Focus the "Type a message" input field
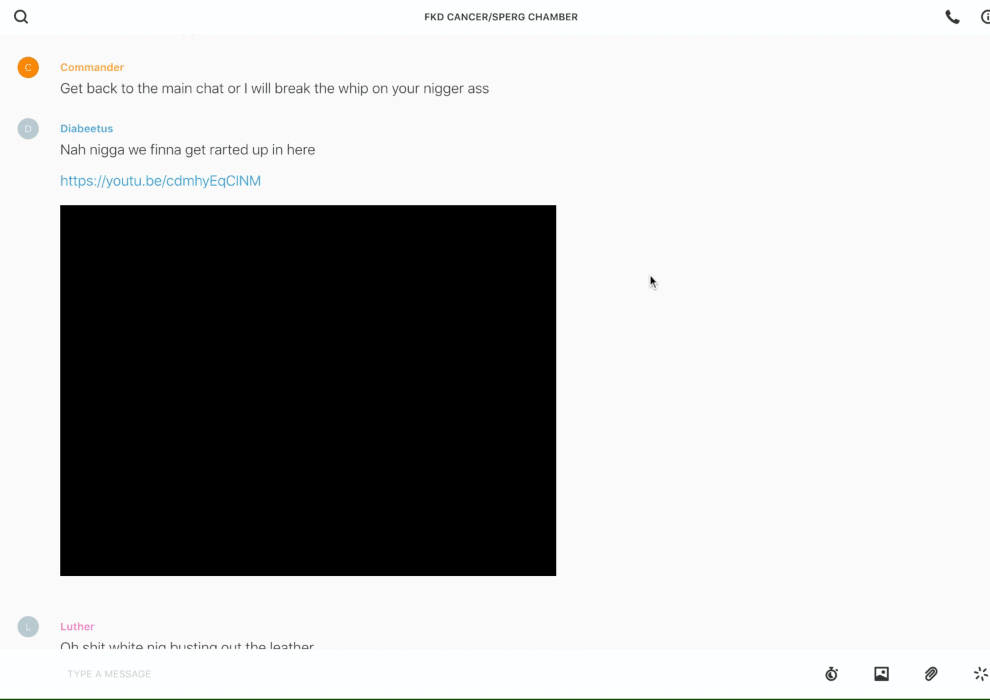990x700 pixels. tap(400, 674)
